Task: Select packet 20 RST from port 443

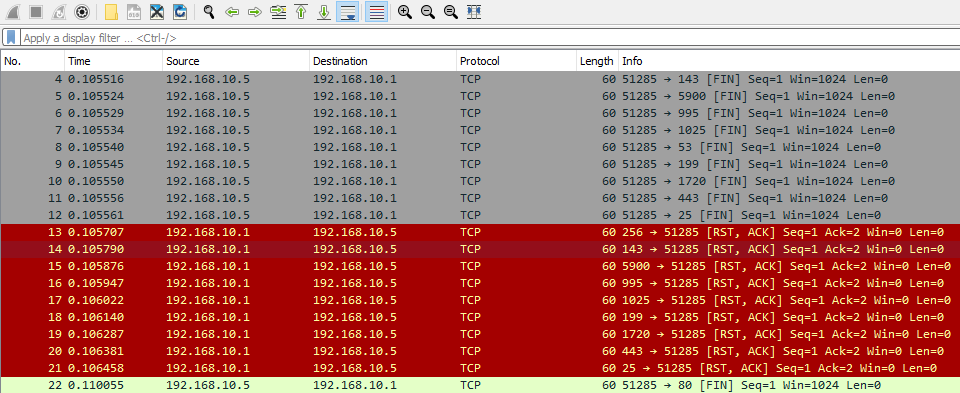Action: (x=480, y=351)
